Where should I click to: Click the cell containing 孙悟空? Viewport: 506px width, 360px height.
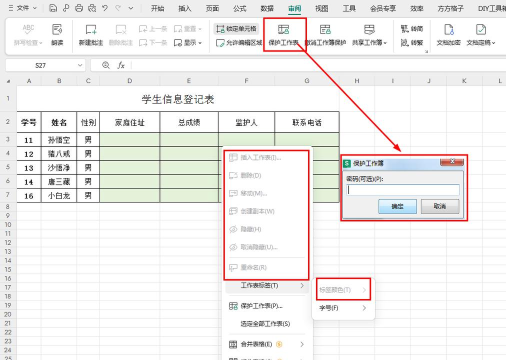pyautogui.click(x=59, y=140)
